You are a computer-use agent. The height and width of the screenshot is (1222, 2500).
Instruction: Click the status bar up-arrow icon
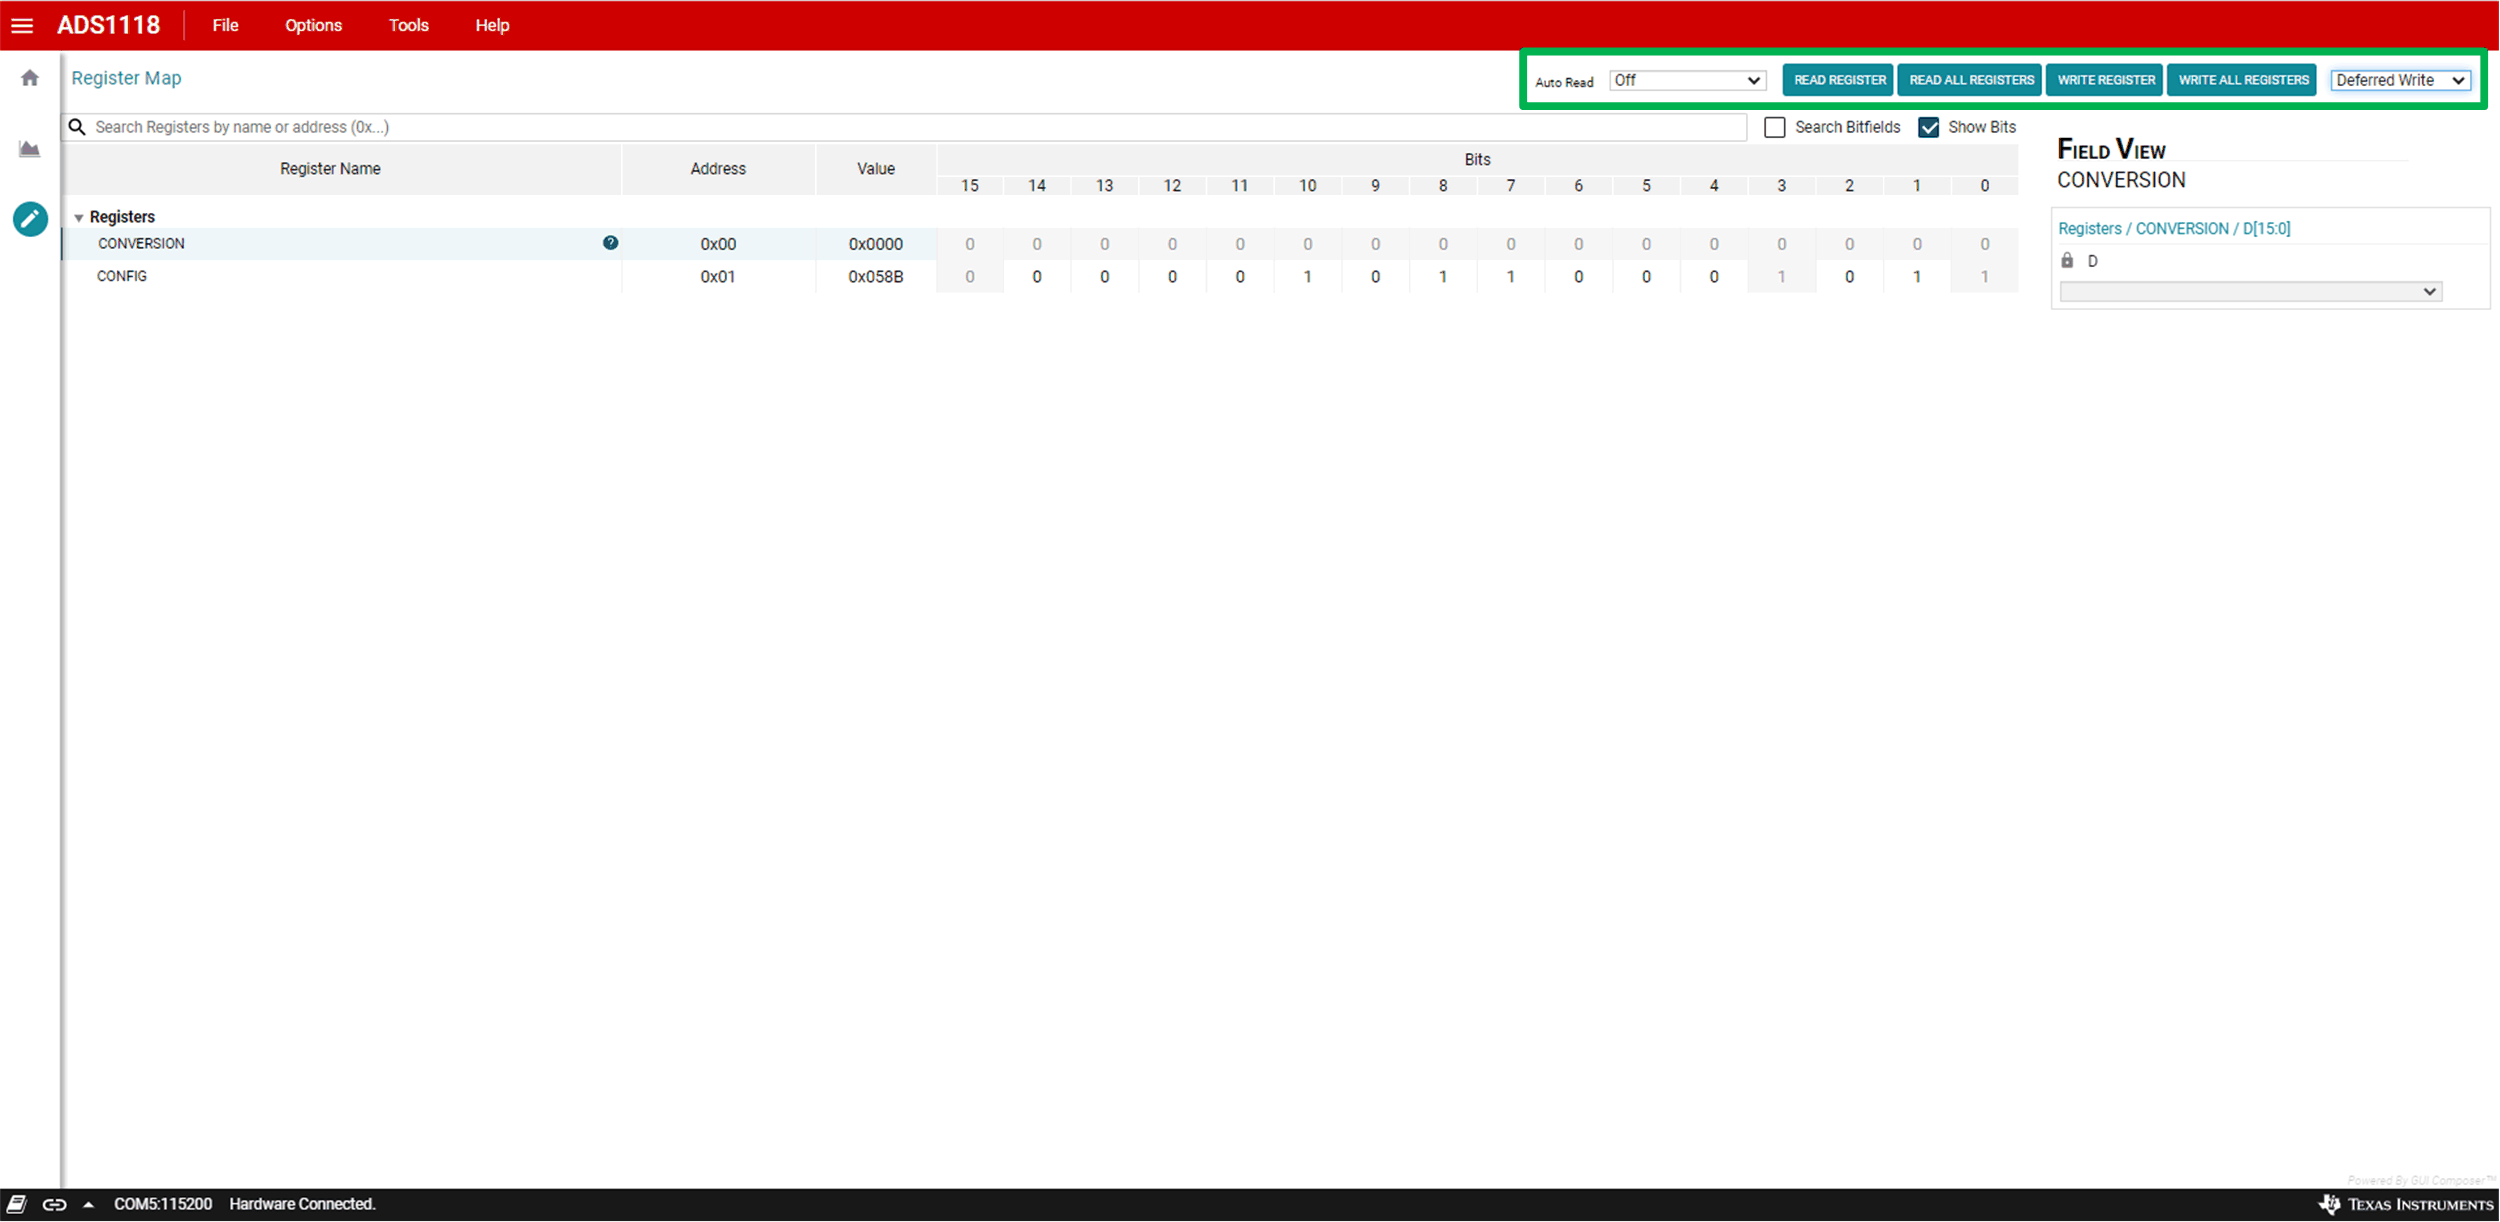(x=89, y=1204)
